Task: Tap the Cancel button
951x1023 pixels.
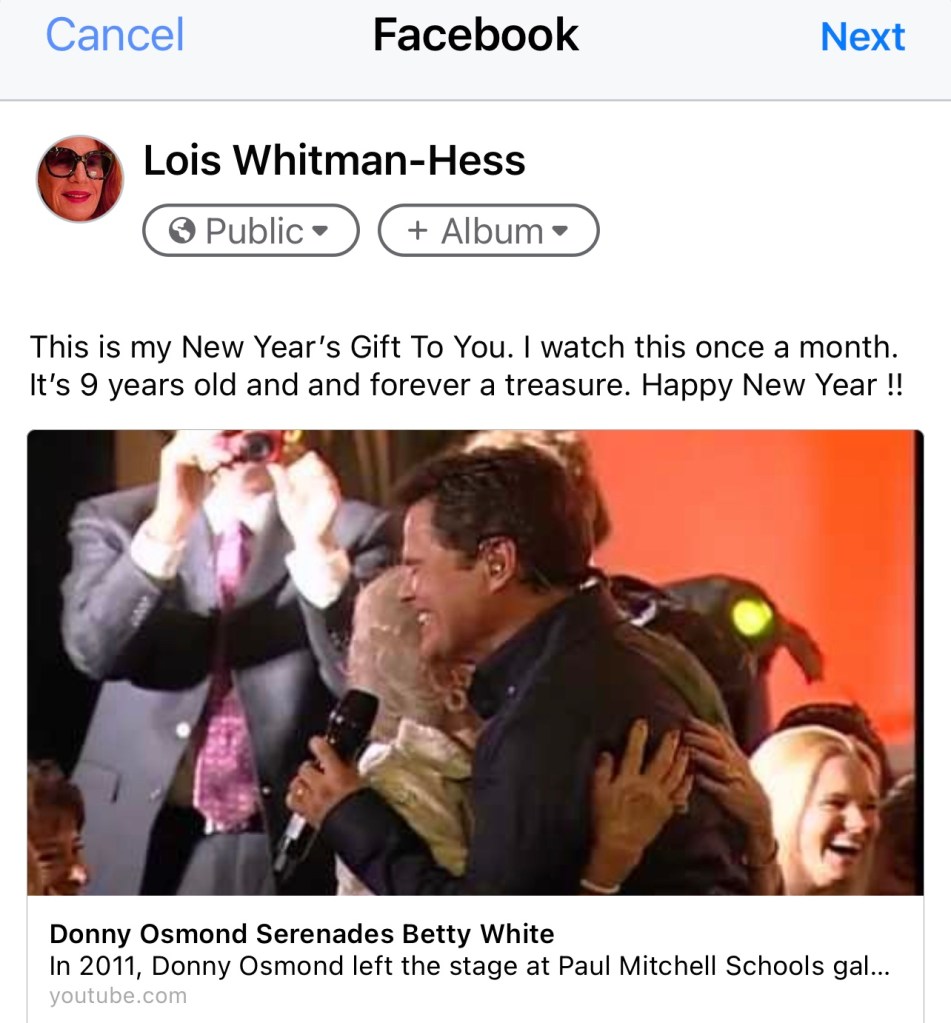Action: coord(115,35)
